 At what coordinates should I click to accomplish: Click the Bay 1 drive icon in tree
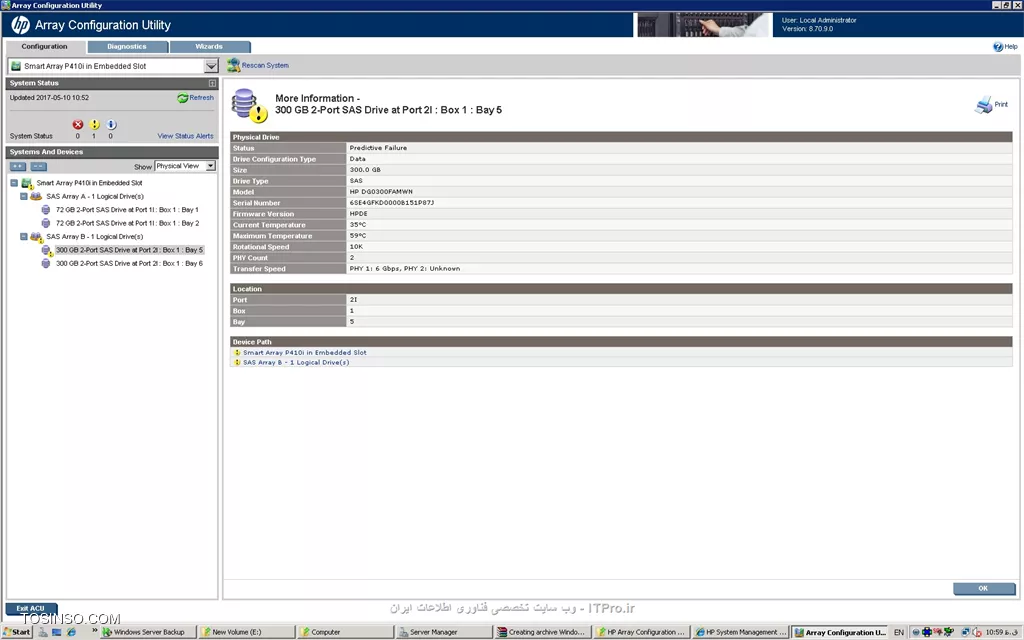46,210
